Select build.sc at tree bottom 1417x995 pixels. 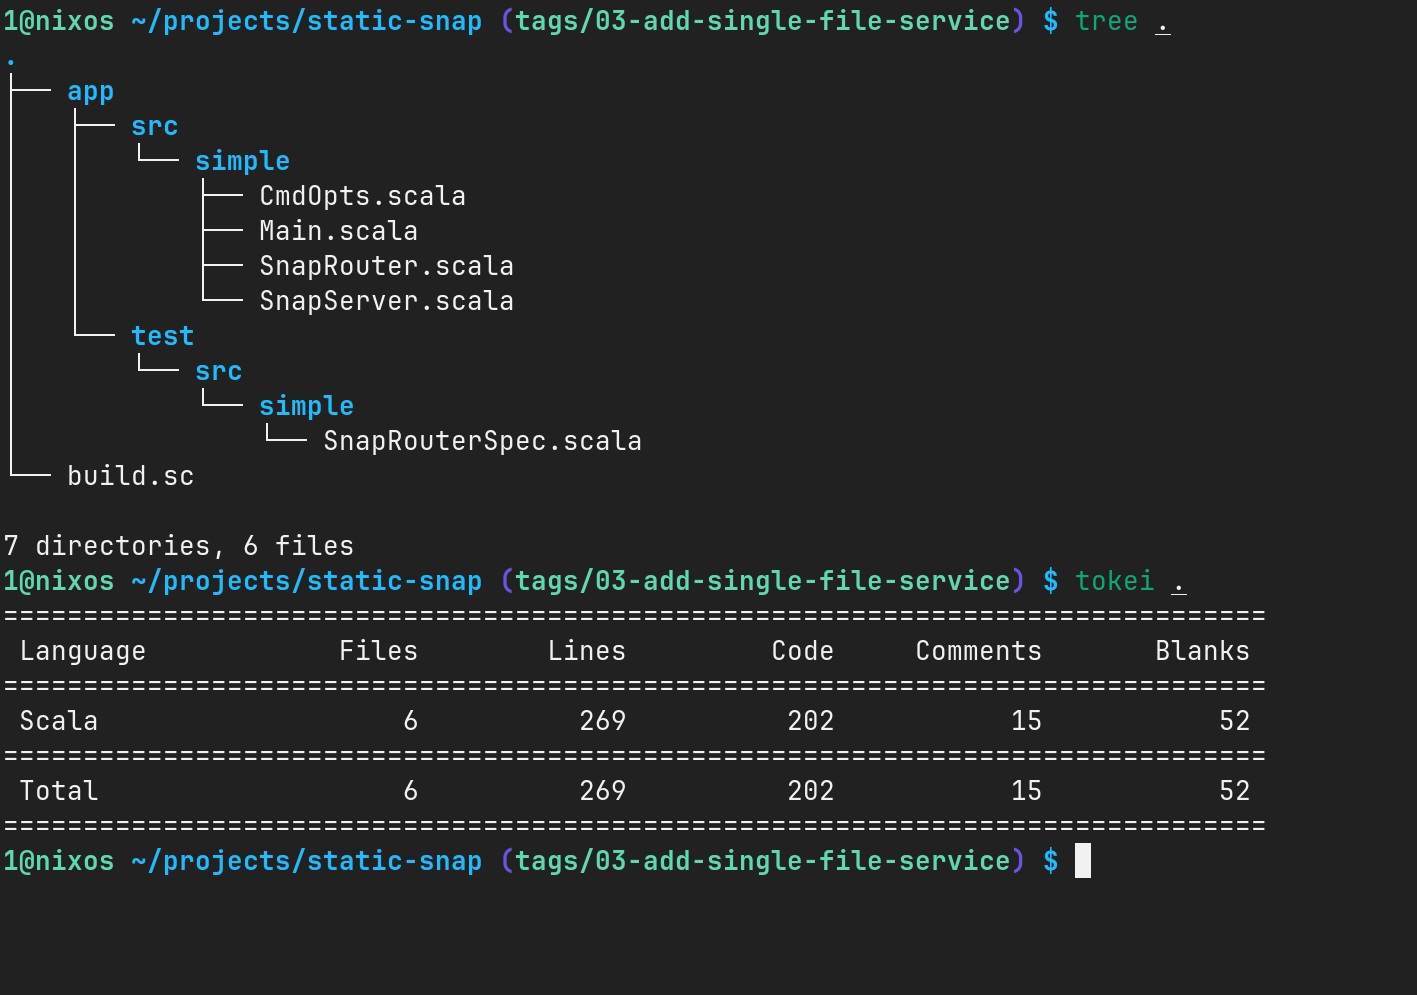click(130, 476)
